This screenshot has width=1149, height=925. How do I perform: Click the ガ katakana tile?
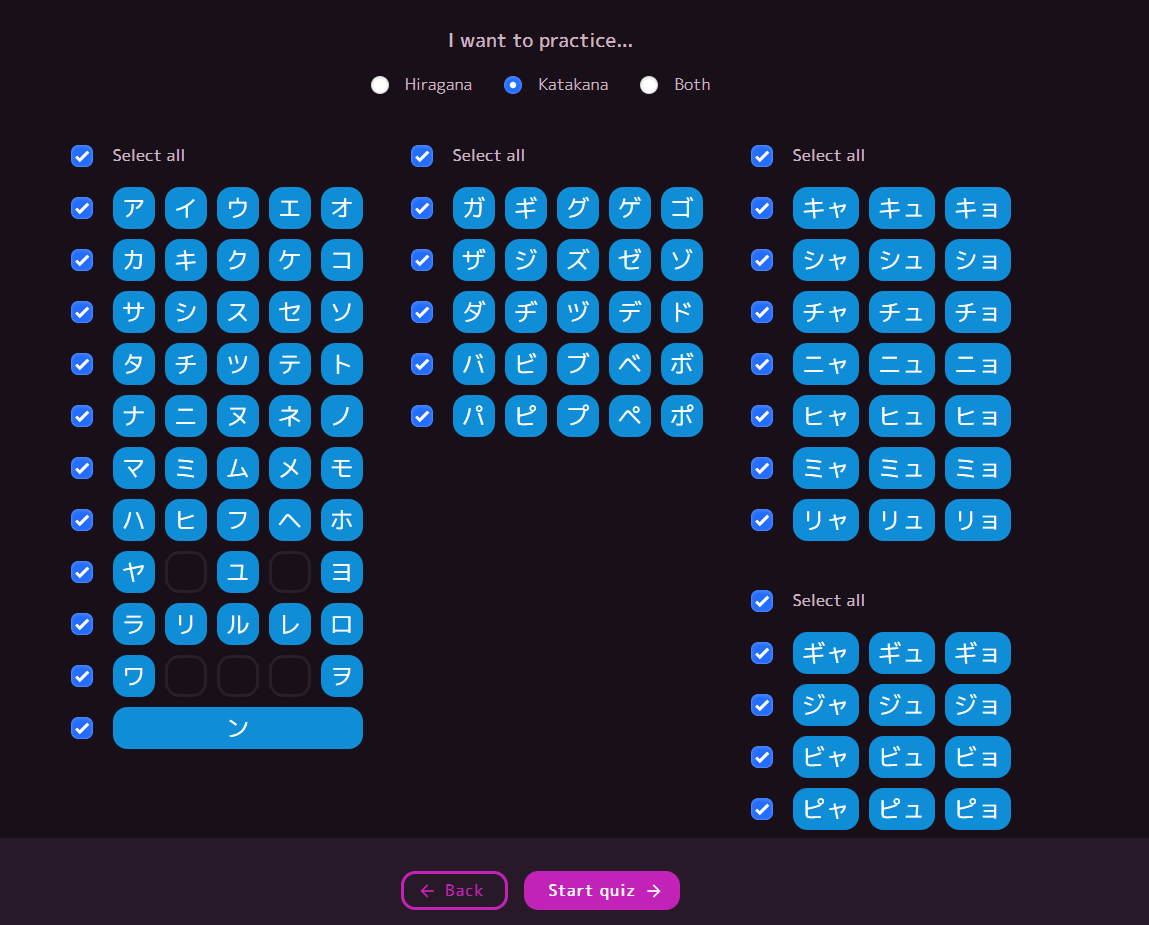click(x=474, y=208)
